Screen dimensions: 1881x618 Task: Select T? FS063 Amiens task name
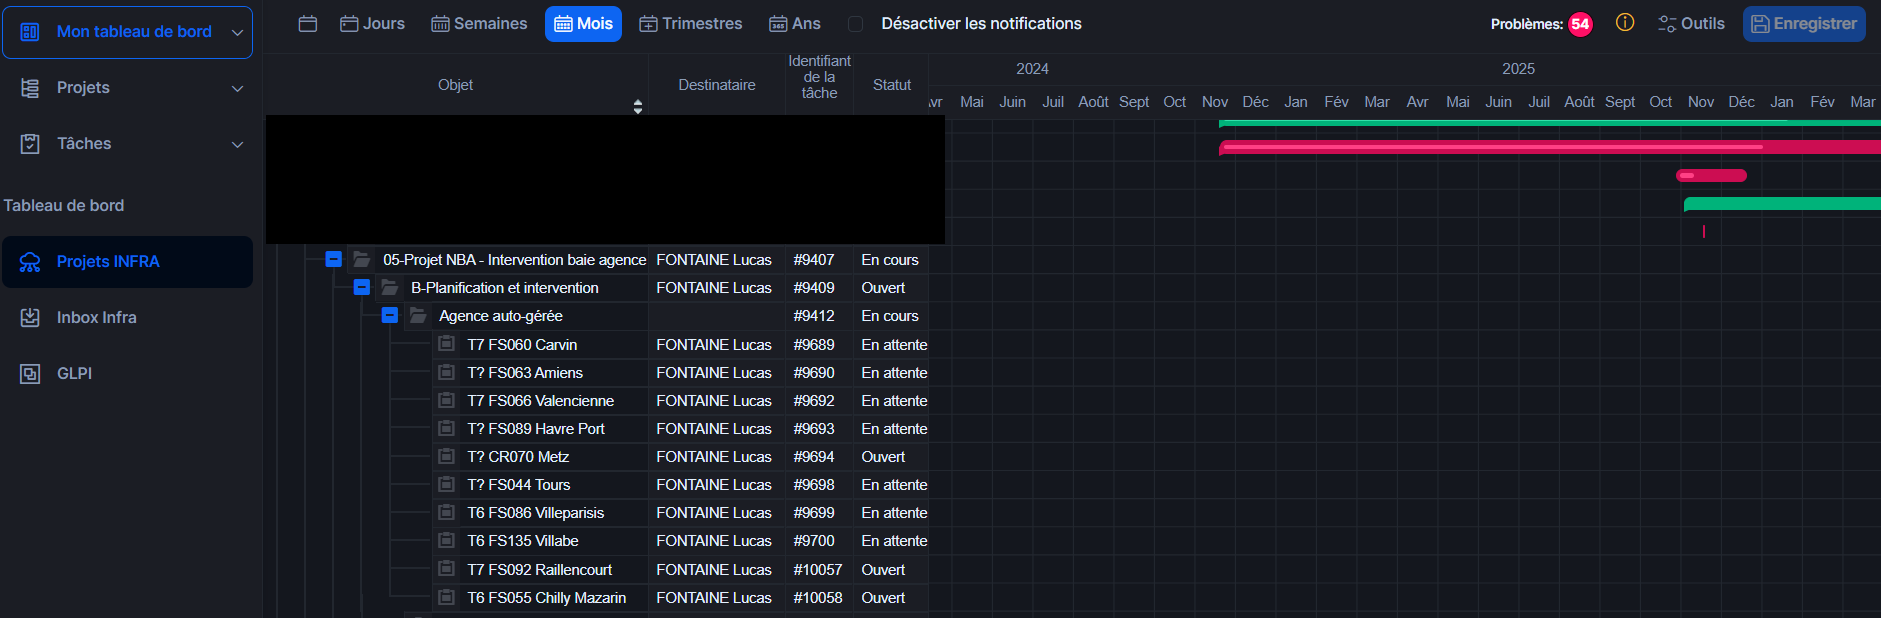coord(525,373)
